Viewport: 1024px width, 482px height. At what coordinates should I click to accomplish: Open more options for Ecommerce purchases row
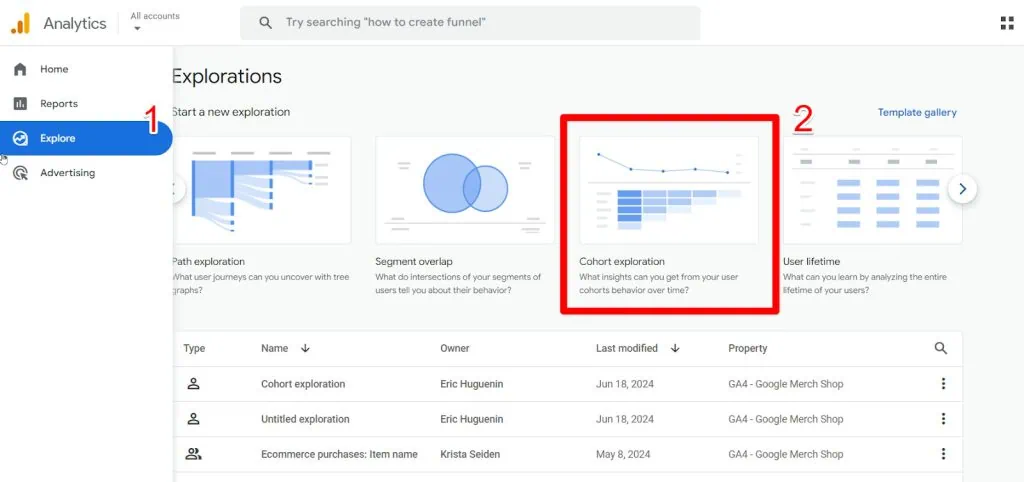(942, 454)
